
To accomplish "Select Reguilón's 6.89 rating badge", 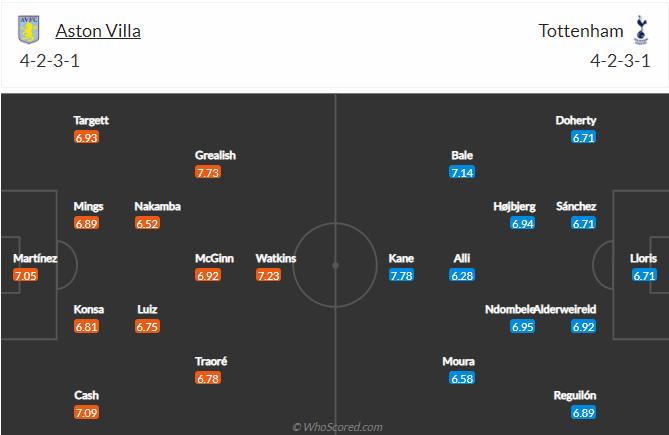I will pos(583,412).
